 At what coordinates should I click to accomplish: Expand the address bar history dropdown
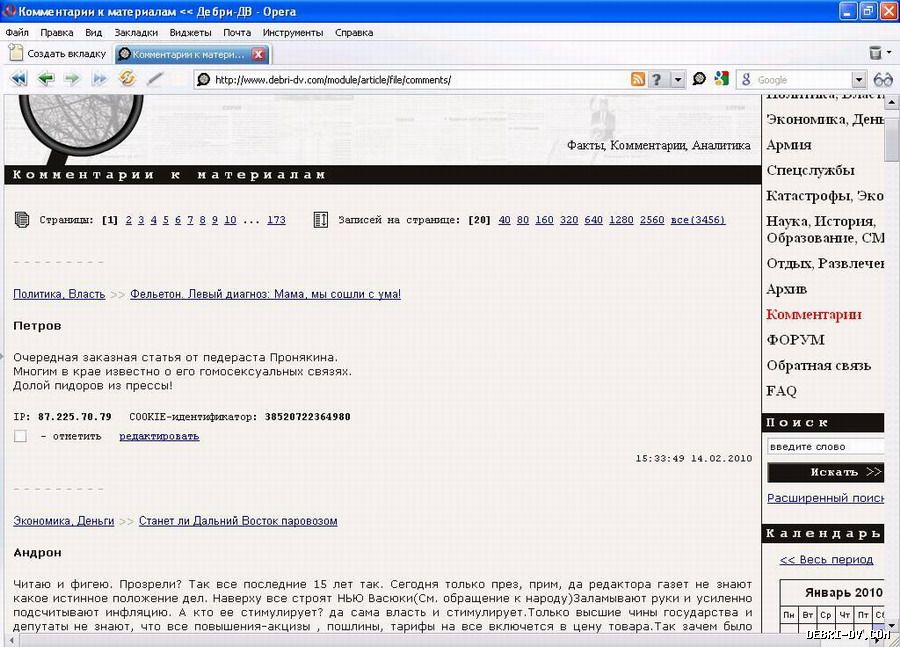(678, 80)
